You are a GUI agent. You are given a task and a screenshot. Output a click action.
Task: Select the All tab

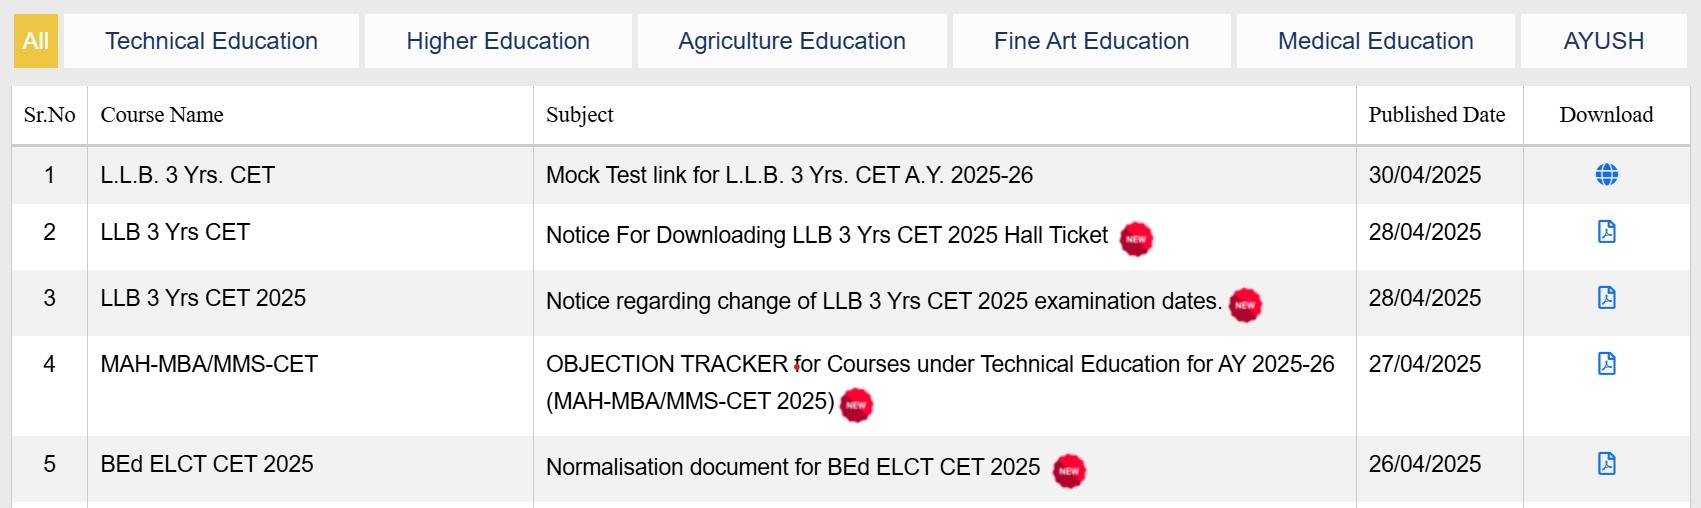pos(36,41)
